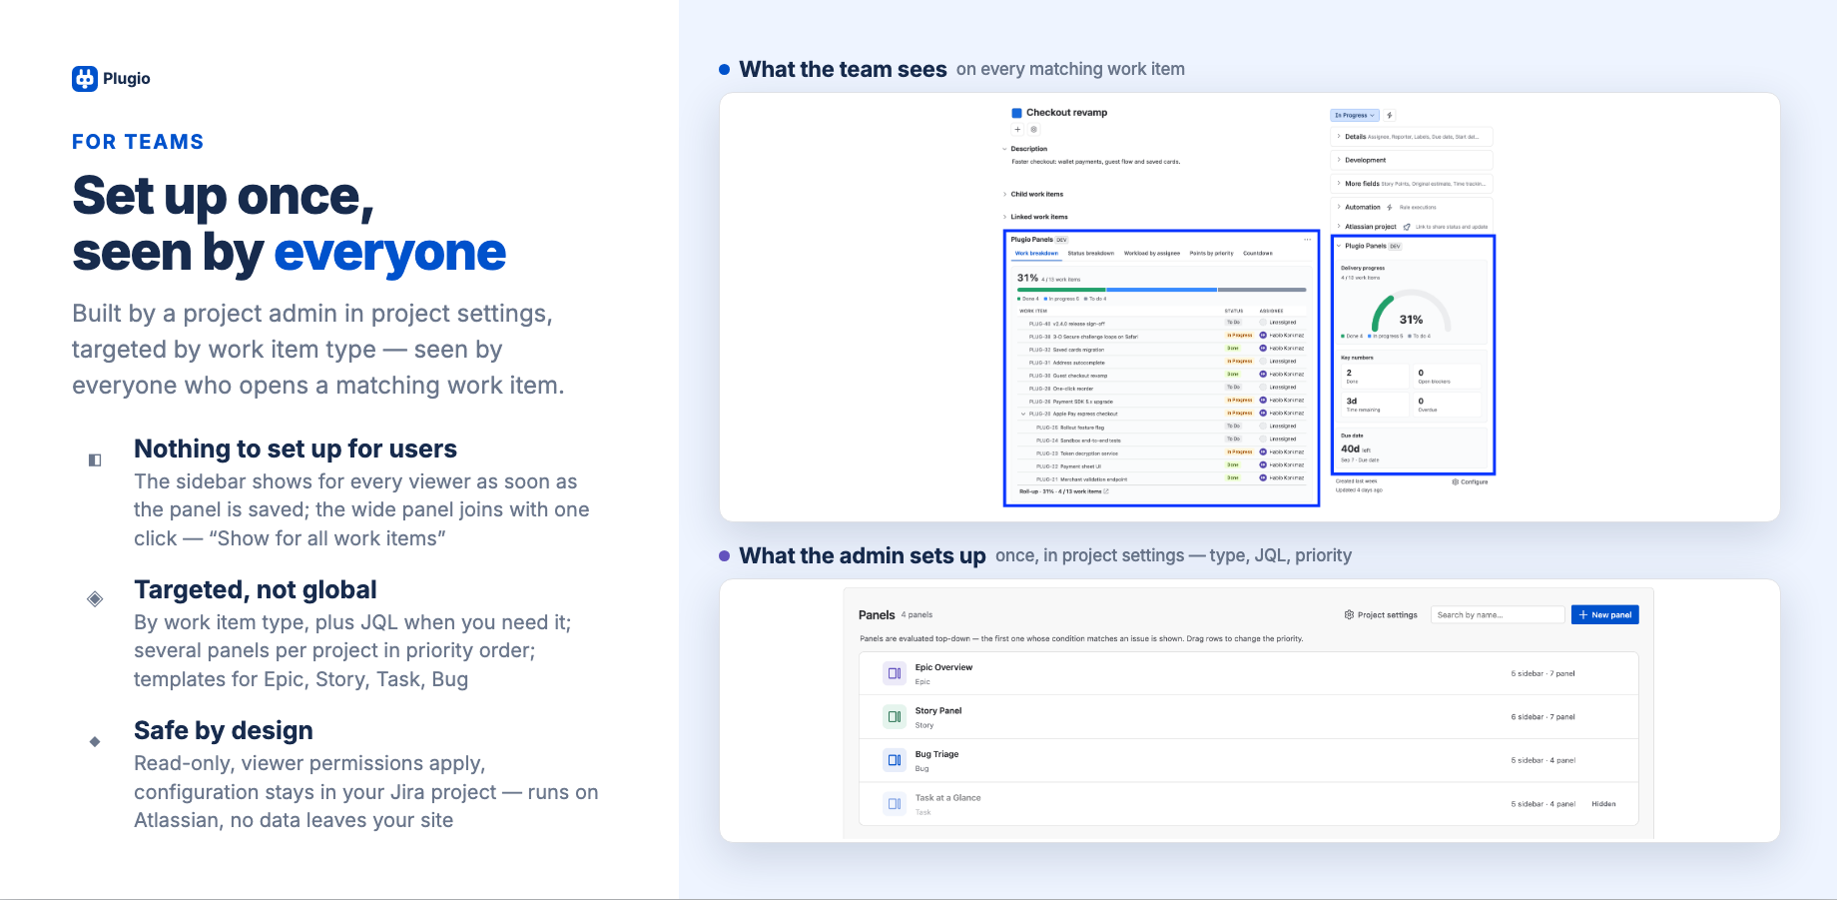
Task: Click the Open blockers tile
Action: tap(1446, 376)
